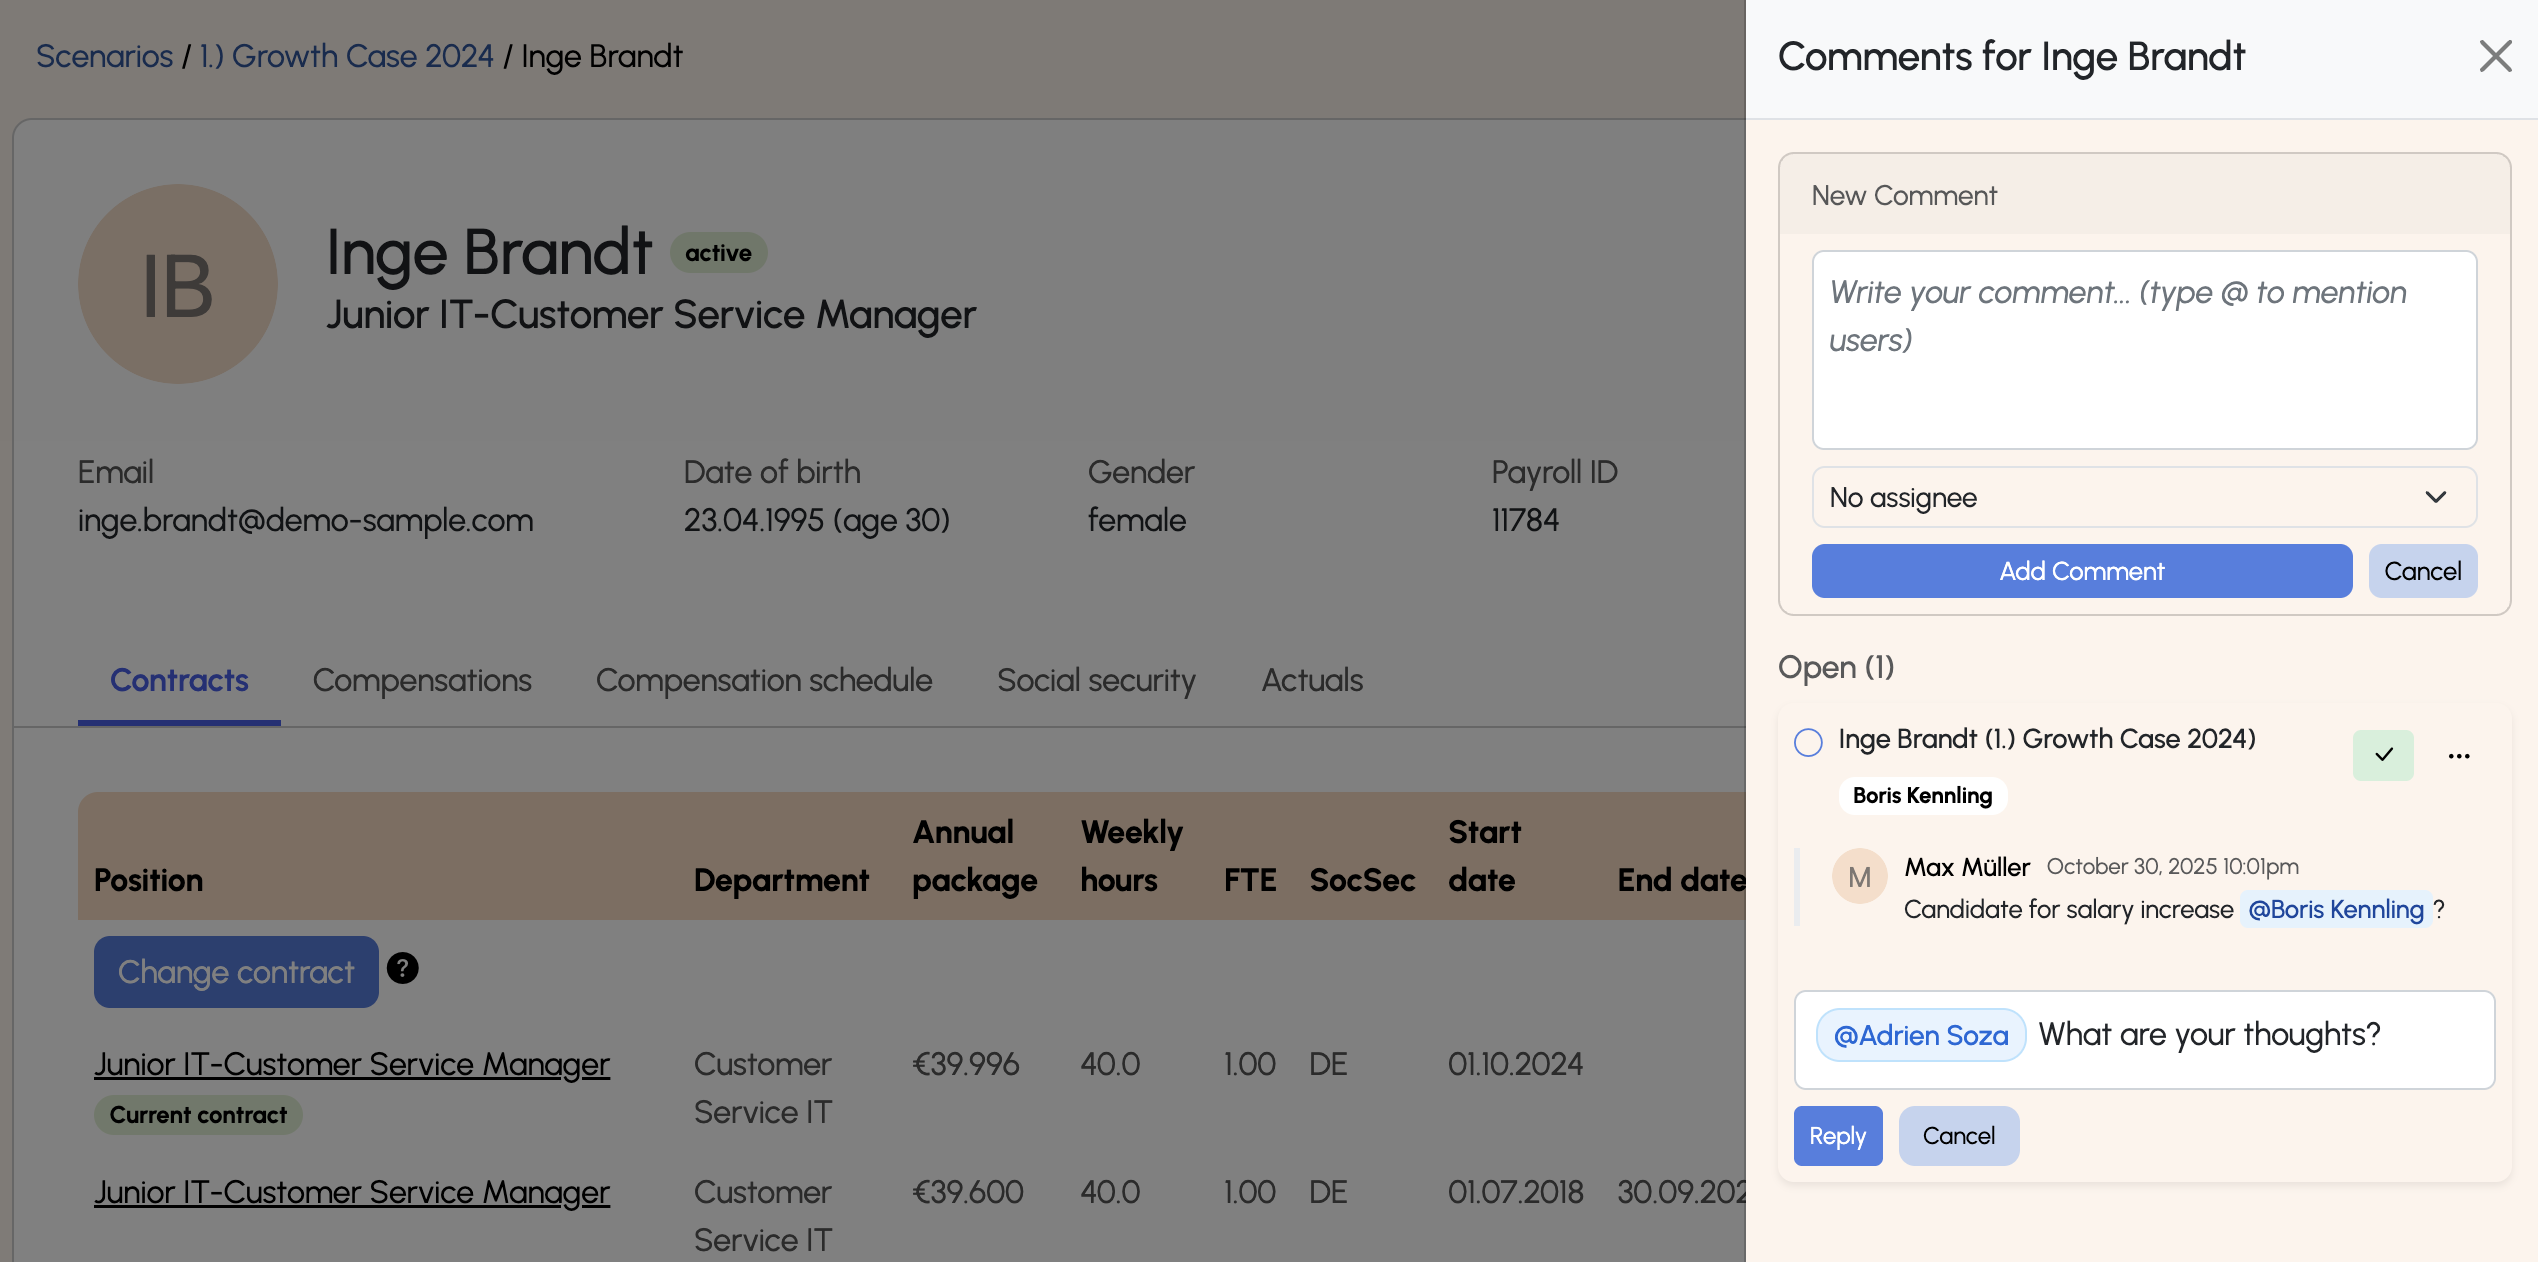
Task: Click the IB profile avatar
Action: (x=178, y=284)
